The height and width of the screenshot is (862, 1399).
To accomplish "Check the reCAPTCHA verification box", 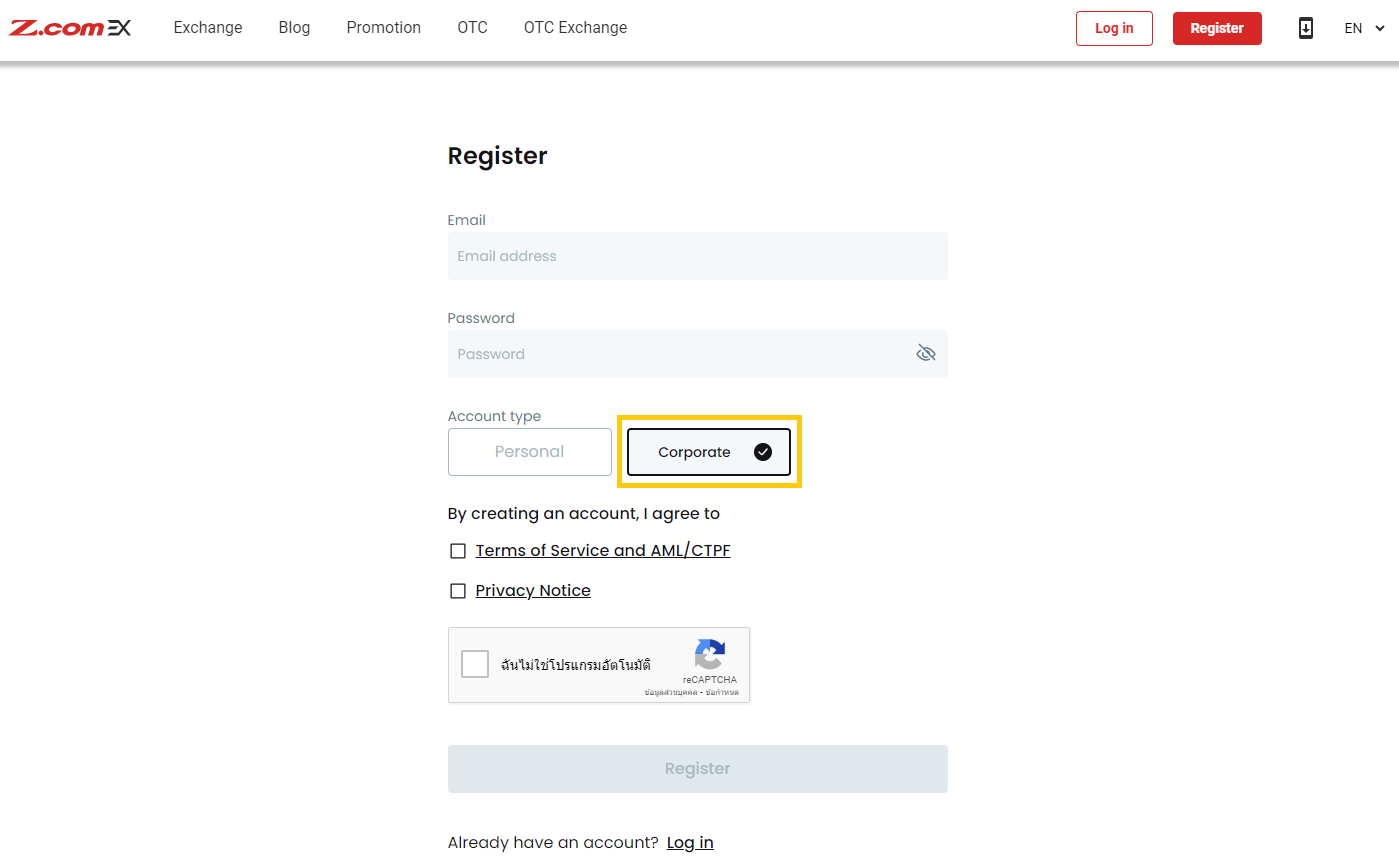I will pos(475,663).
